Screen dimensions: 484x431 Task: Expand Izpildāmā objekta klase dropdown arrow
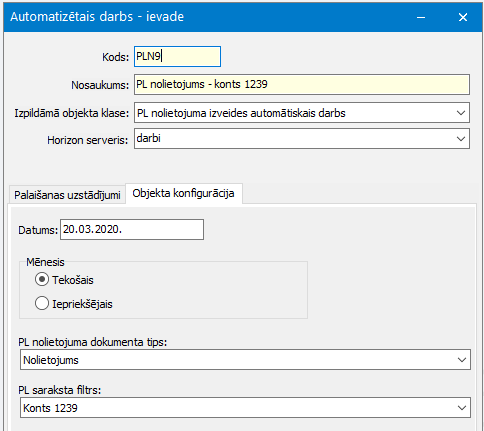pos(461,113)
